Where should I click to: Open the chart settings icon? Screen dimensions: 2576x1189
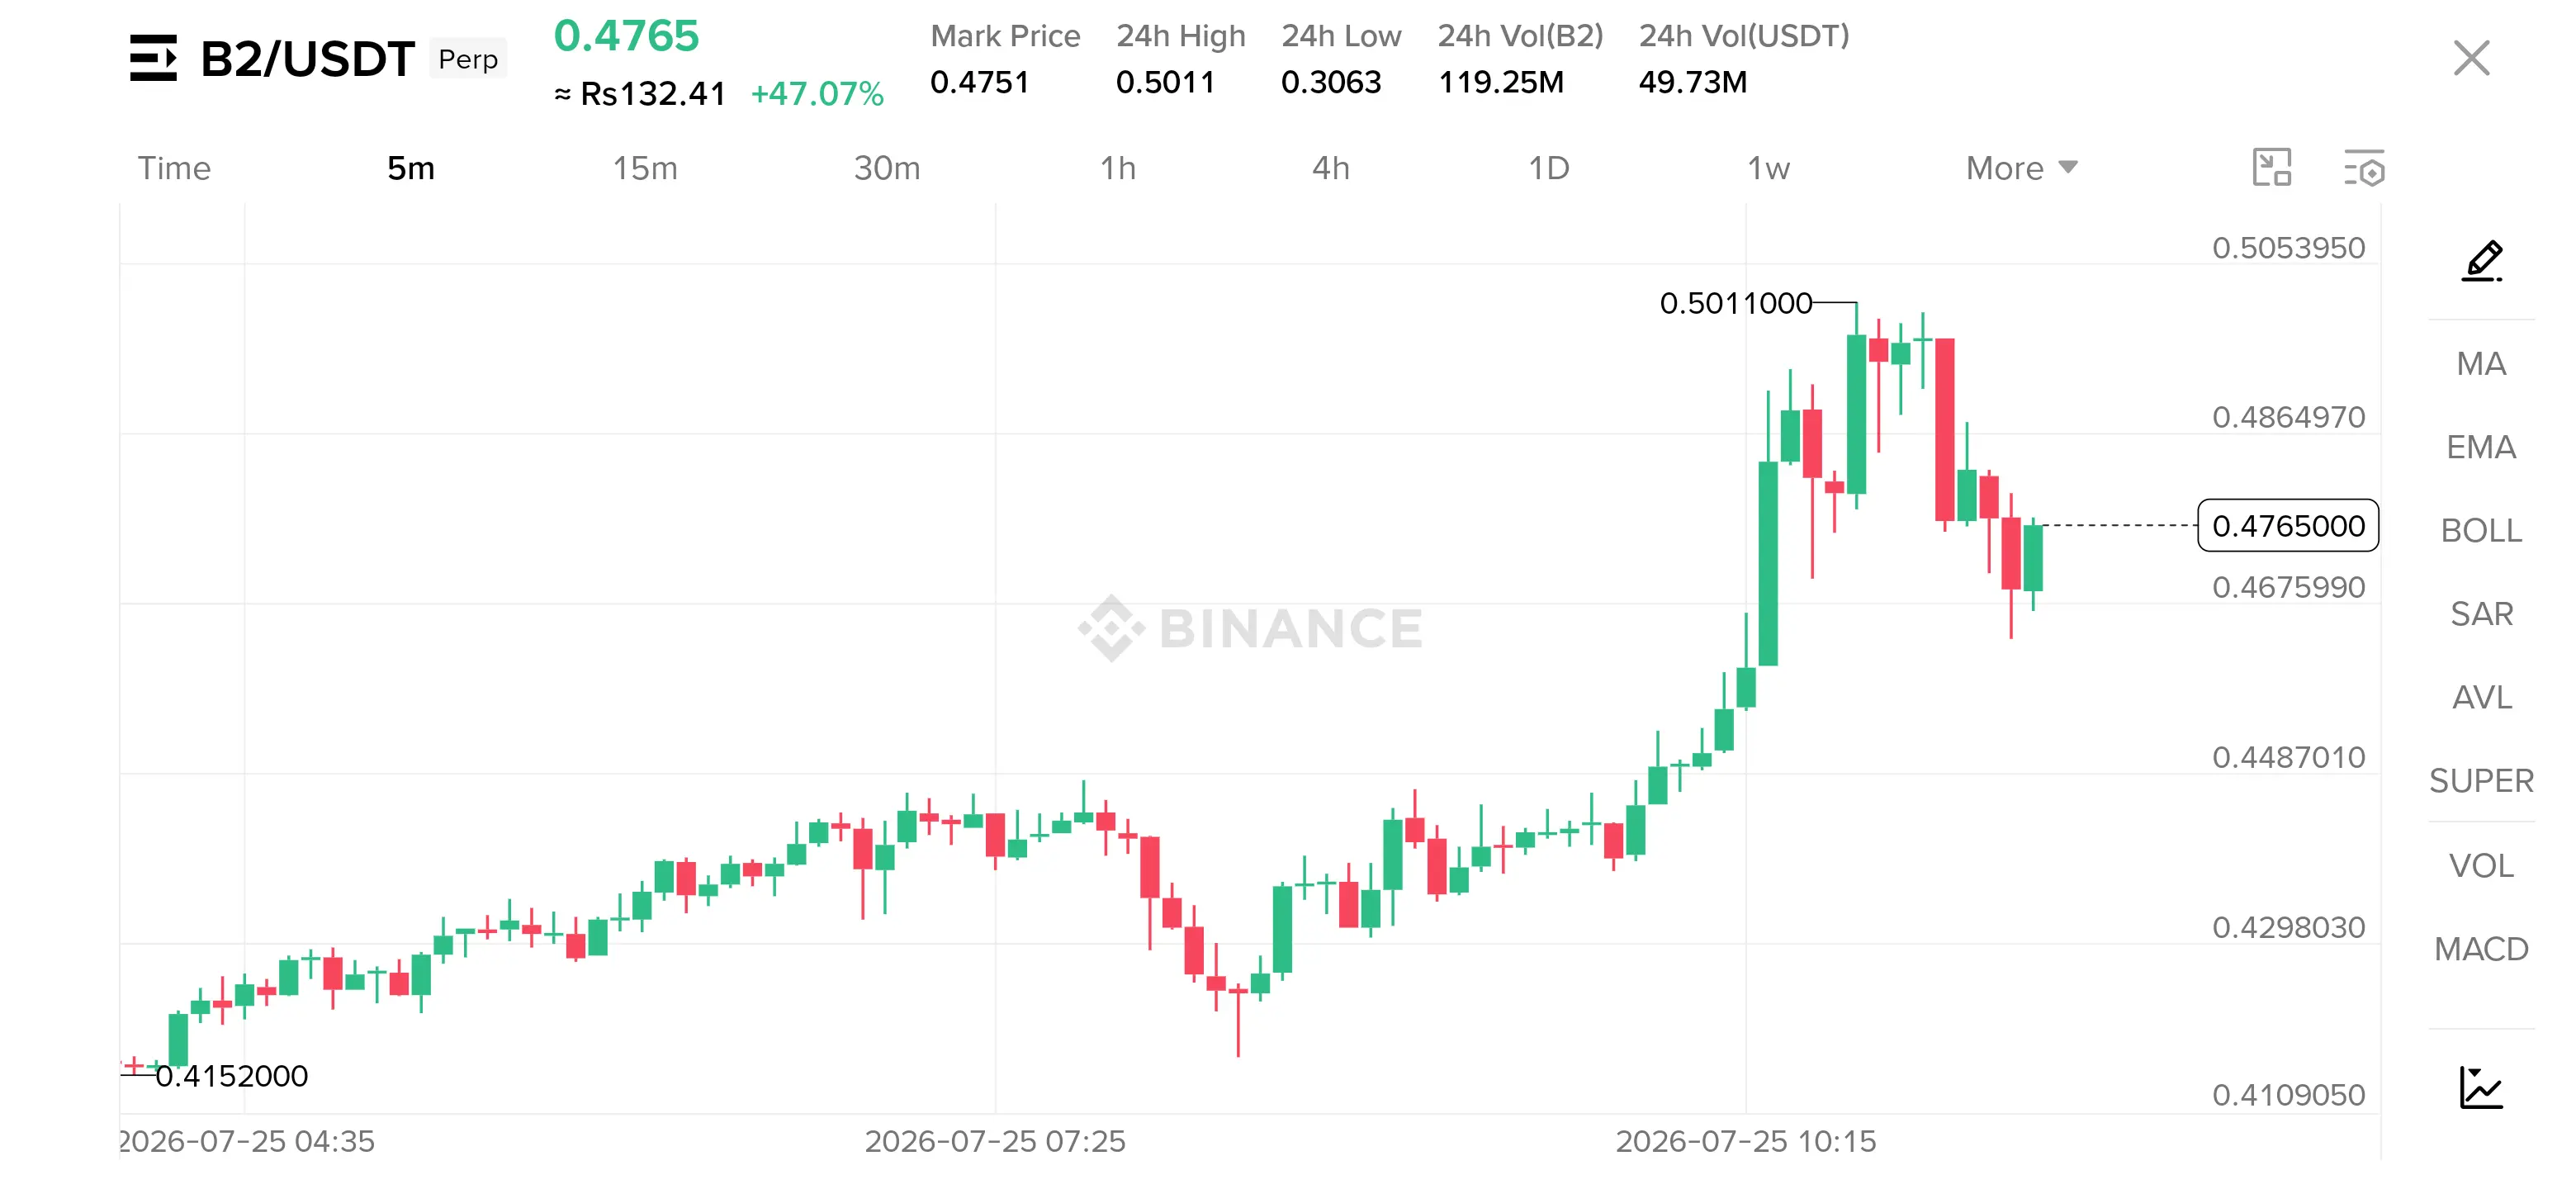pyautogui.click(x=2364, y=168)
